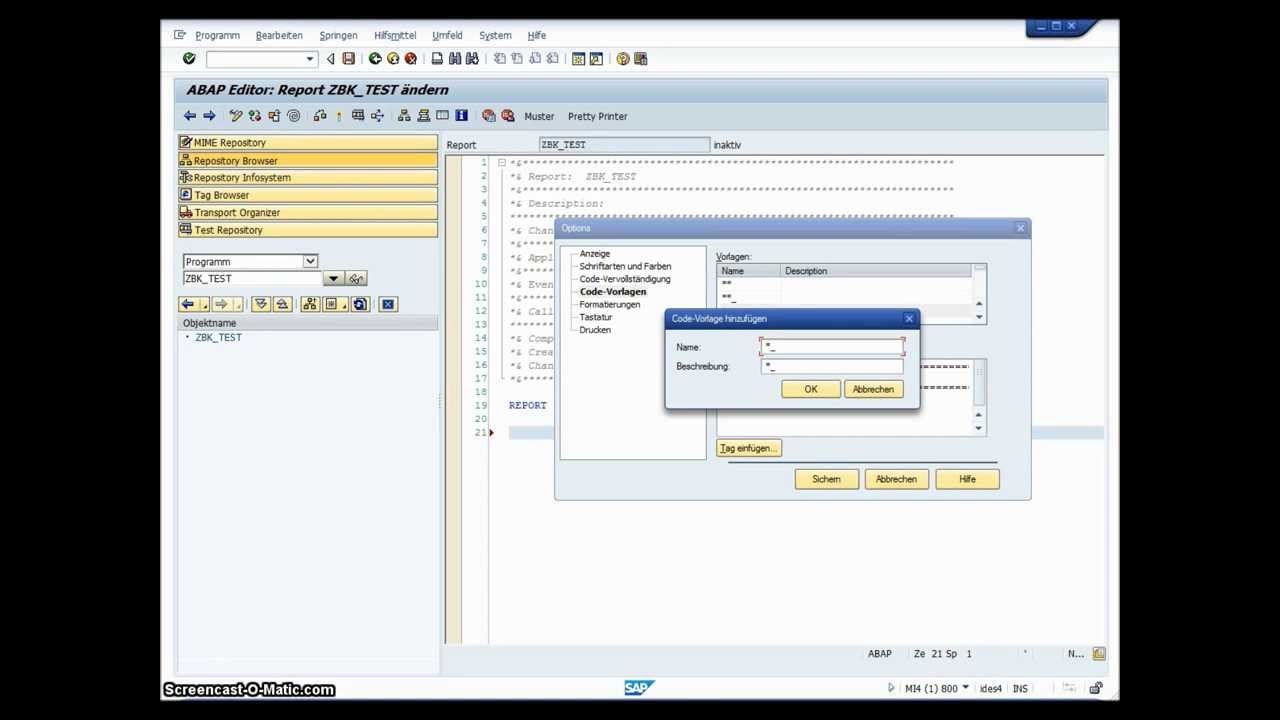This screenshot has width=1280, height=720.
Task: Open the SAP window menu icon left of Programm
Action: [180, 35]
